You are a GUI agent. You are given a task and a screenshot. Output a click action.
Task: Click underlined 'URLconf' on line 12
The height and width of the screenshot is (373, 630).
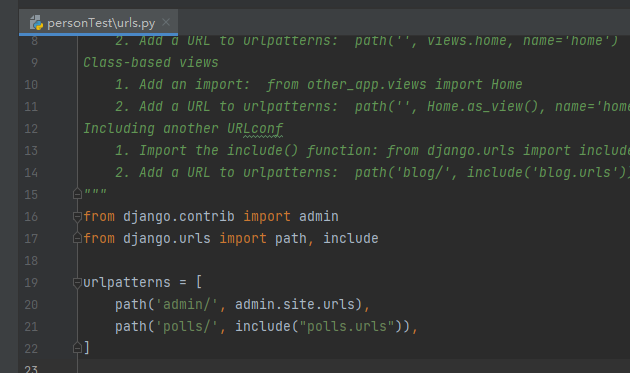[255, 129]
